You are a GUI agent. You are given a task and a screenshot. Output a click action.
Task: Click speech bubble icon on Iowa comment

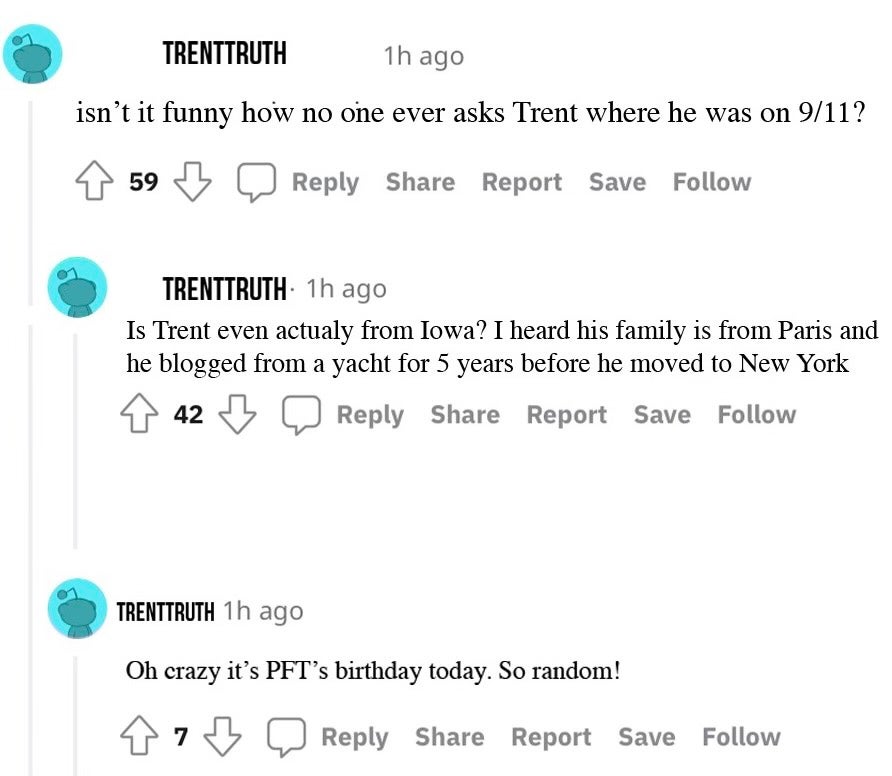pyautogui.click(x=300, y=415)
